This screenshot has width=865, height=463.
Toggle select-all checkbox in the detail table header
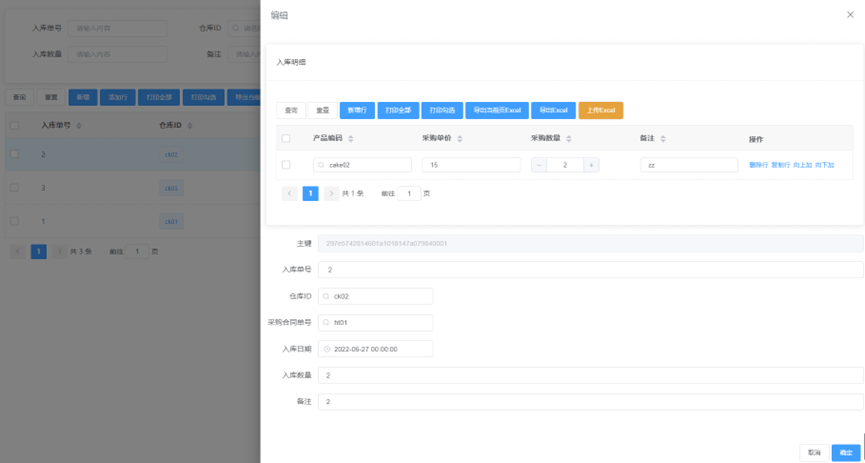tap(286, 139)
